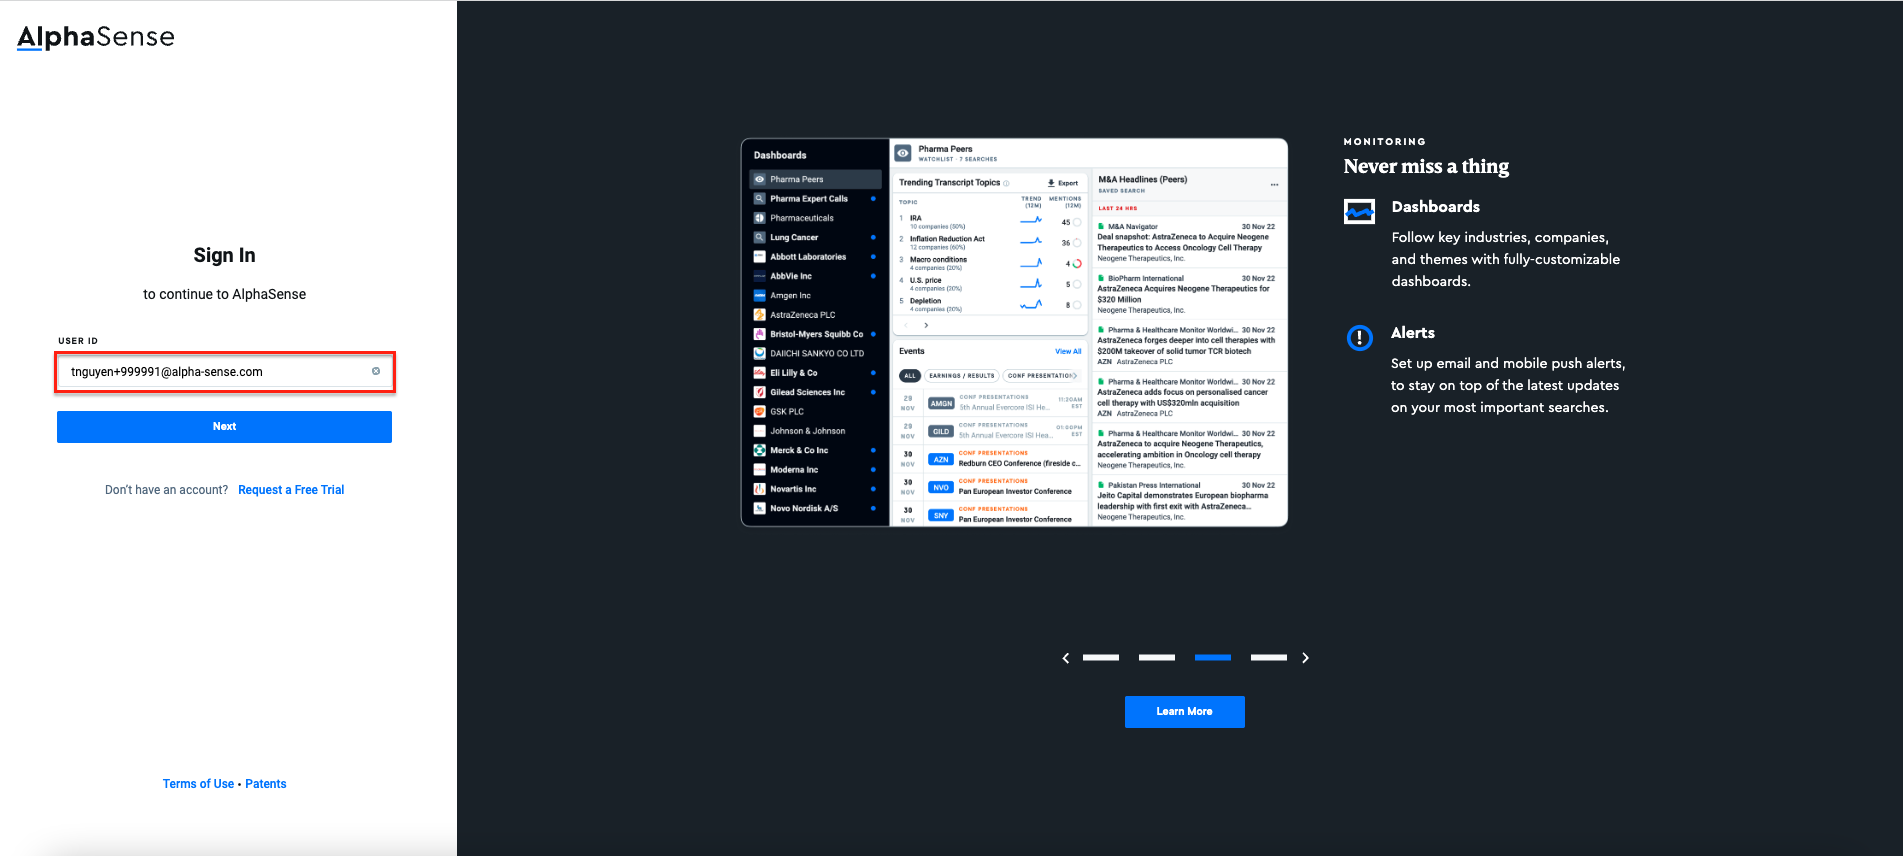Go to the previous carousel slide arrow
Image resolution: width=1903 pixels, height=856 pixels.
(1066, 658)
